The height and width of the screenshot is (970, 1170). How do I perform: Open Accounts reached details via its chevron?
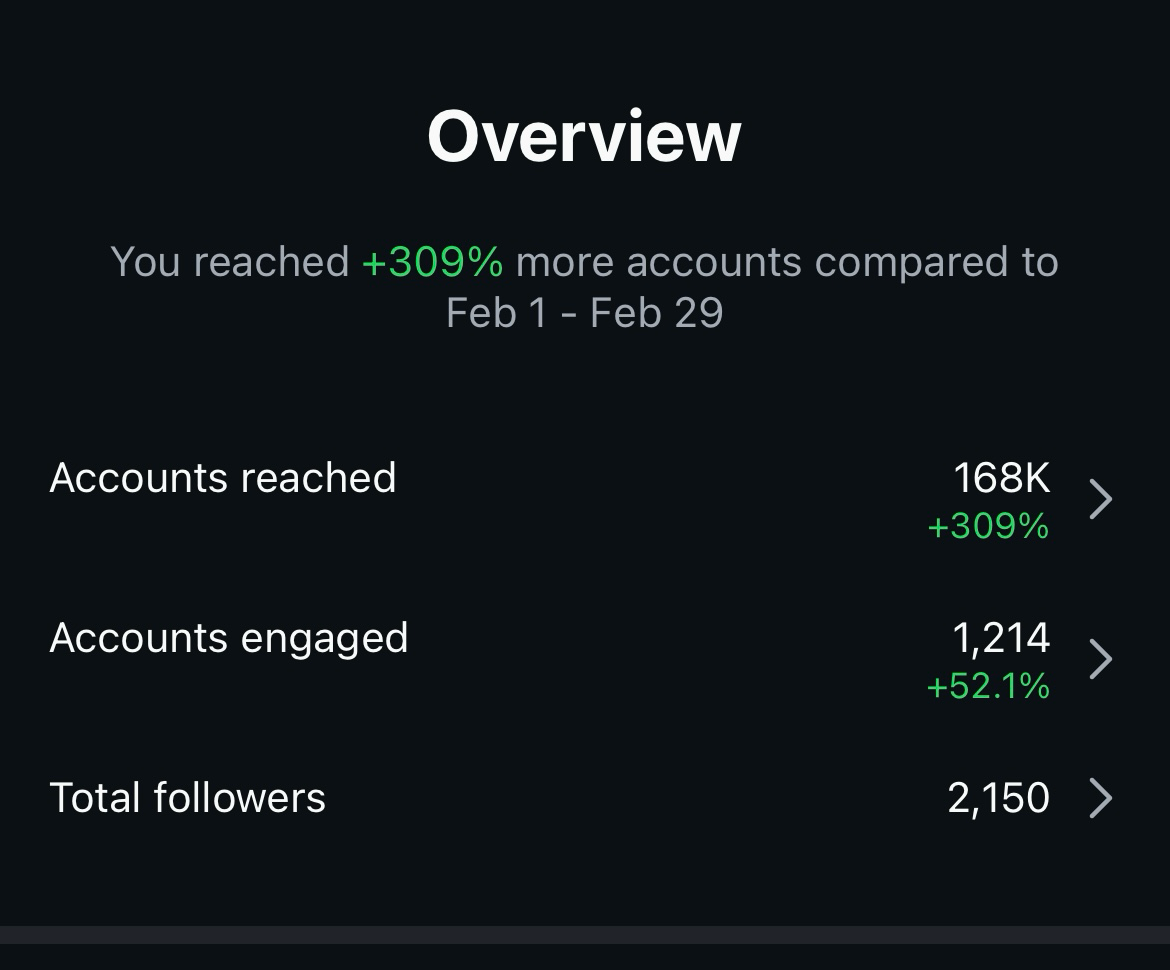click(x=1101, y=499)
